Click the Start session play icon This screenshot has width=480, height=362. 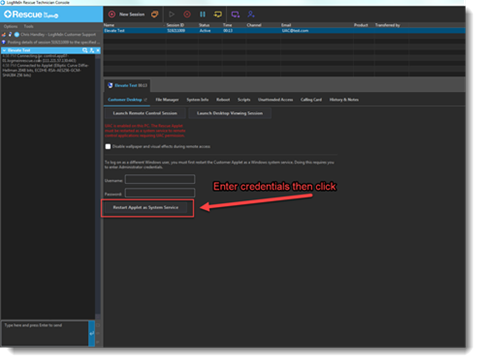point(171,14)
